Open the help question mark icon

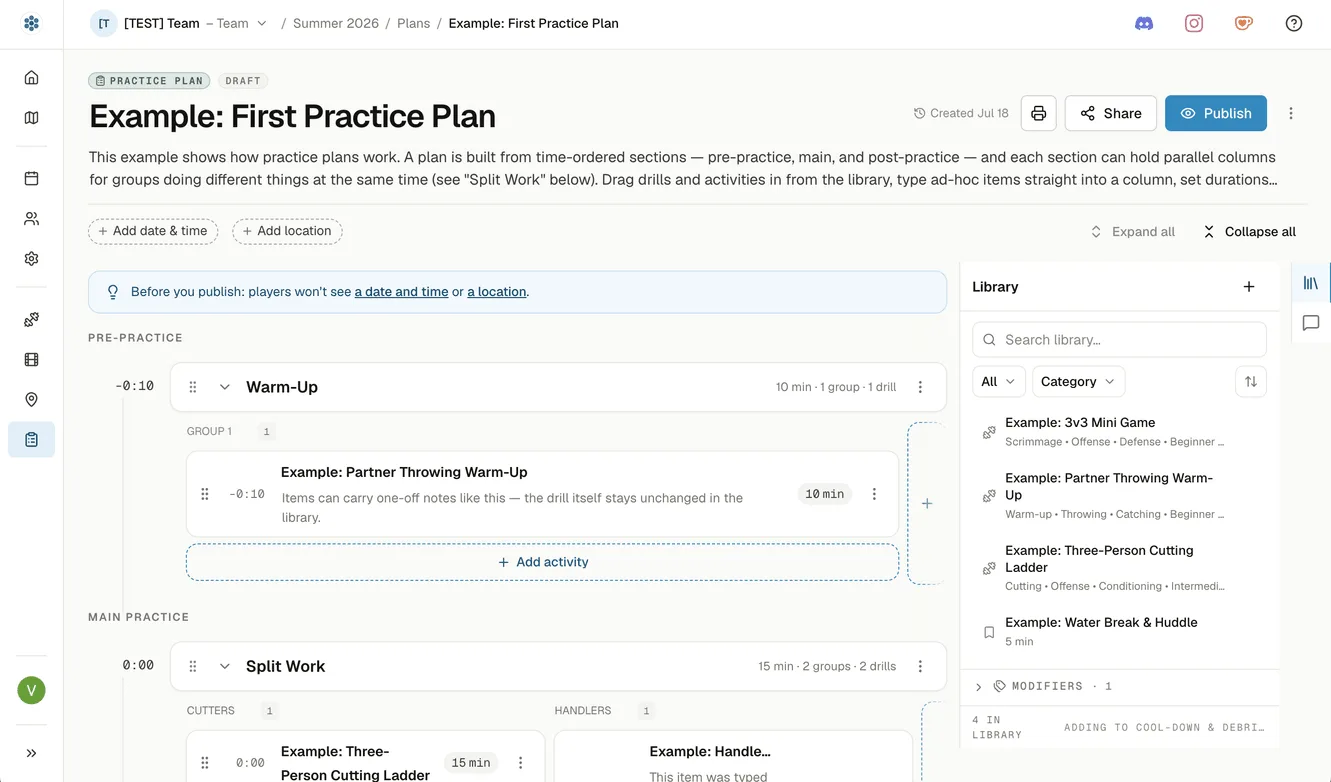[1294, 23]
